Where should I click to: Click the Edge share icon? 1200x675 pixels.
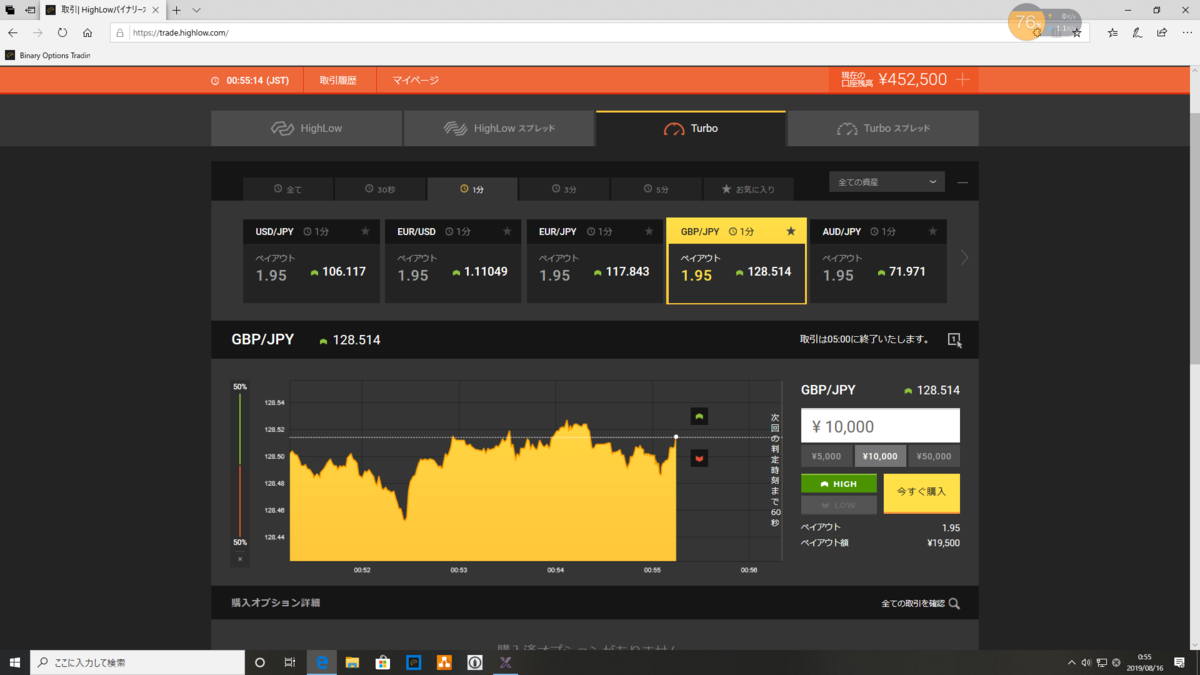tap(1162, 33)
